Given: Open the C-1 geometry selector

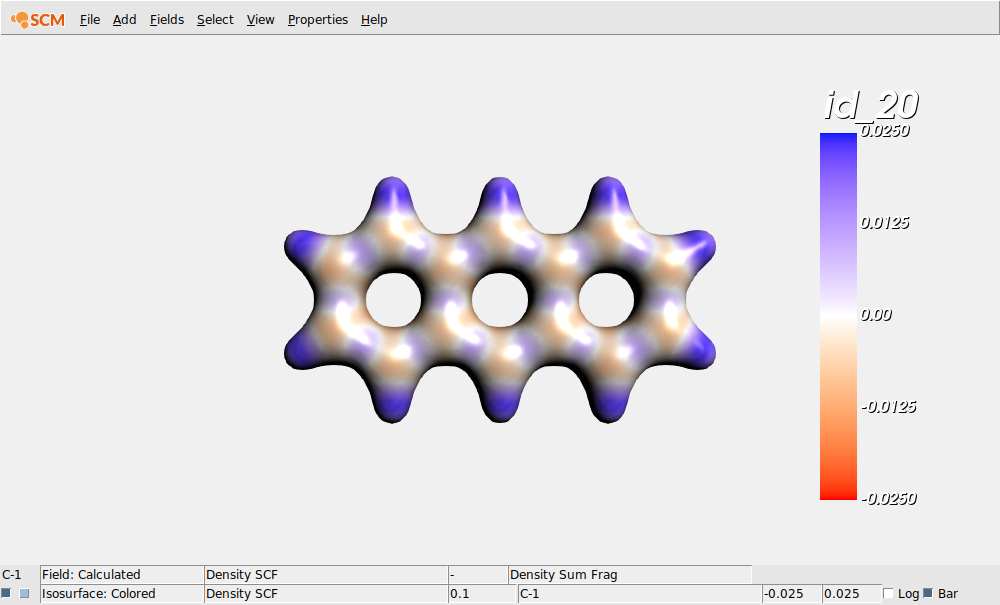Looking at the screenshot, I should pos(635,593).
